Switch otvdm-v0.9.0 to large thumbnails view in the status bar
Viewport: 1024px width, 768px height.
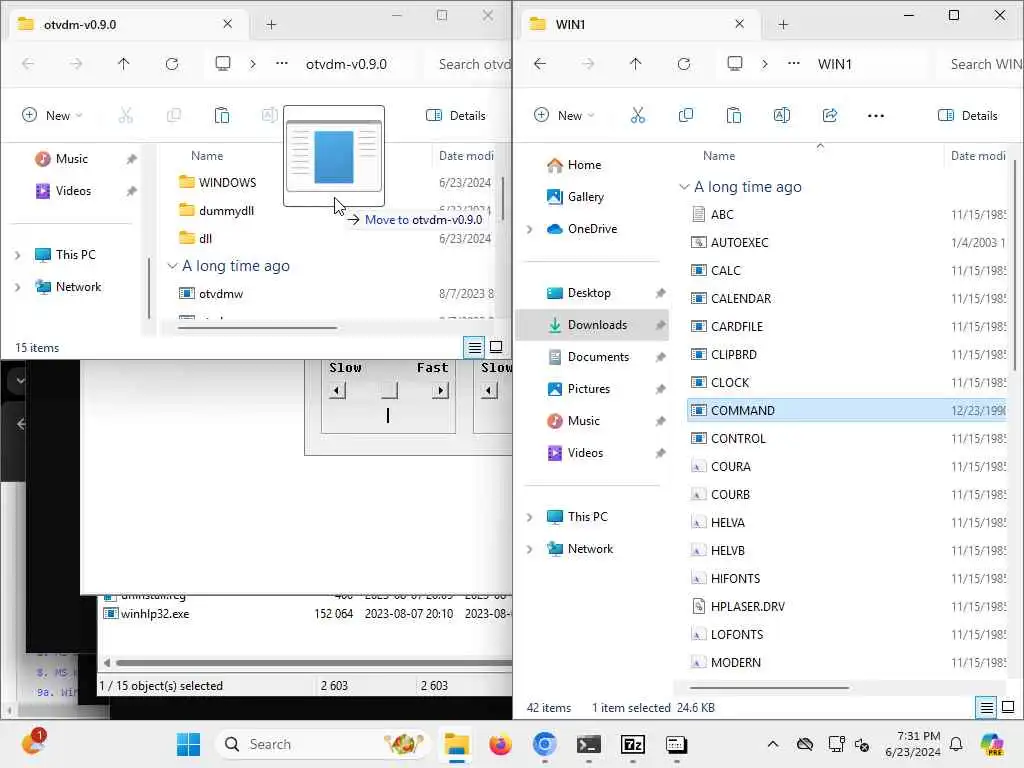coord(496,347)
